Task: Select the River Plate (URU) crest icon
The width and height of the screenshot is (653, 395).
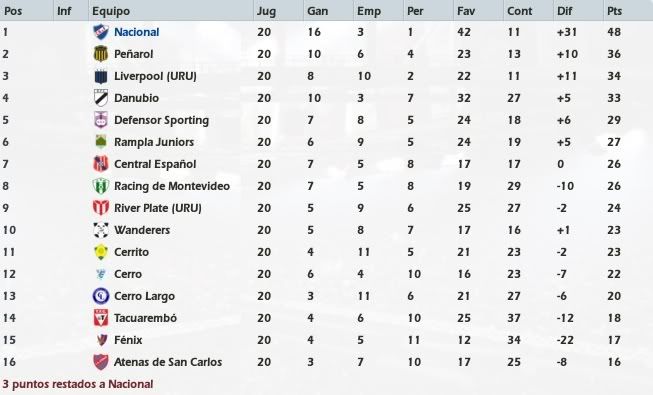Action: pyautogui.click(x=101, y=208)
